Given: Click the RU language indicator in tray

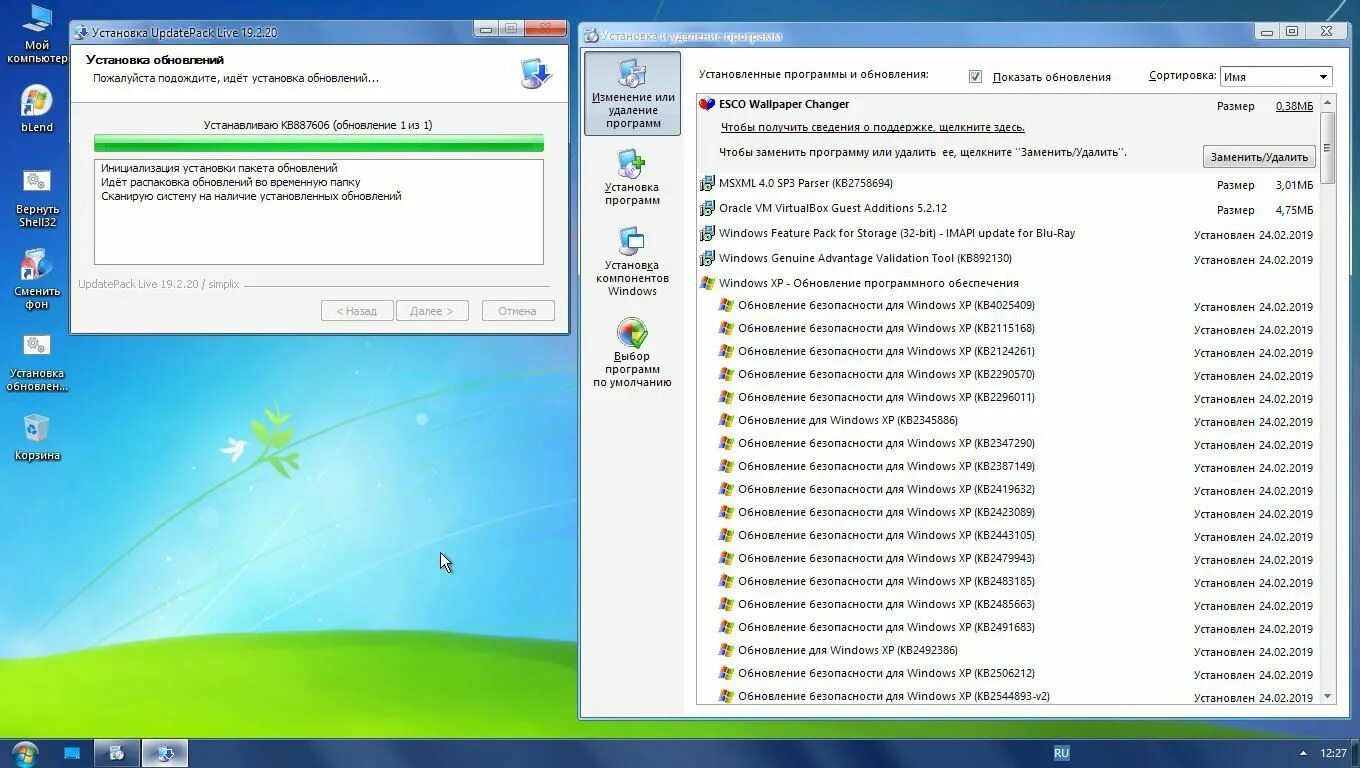Looking at the screenshot, I should point(1061,753).
